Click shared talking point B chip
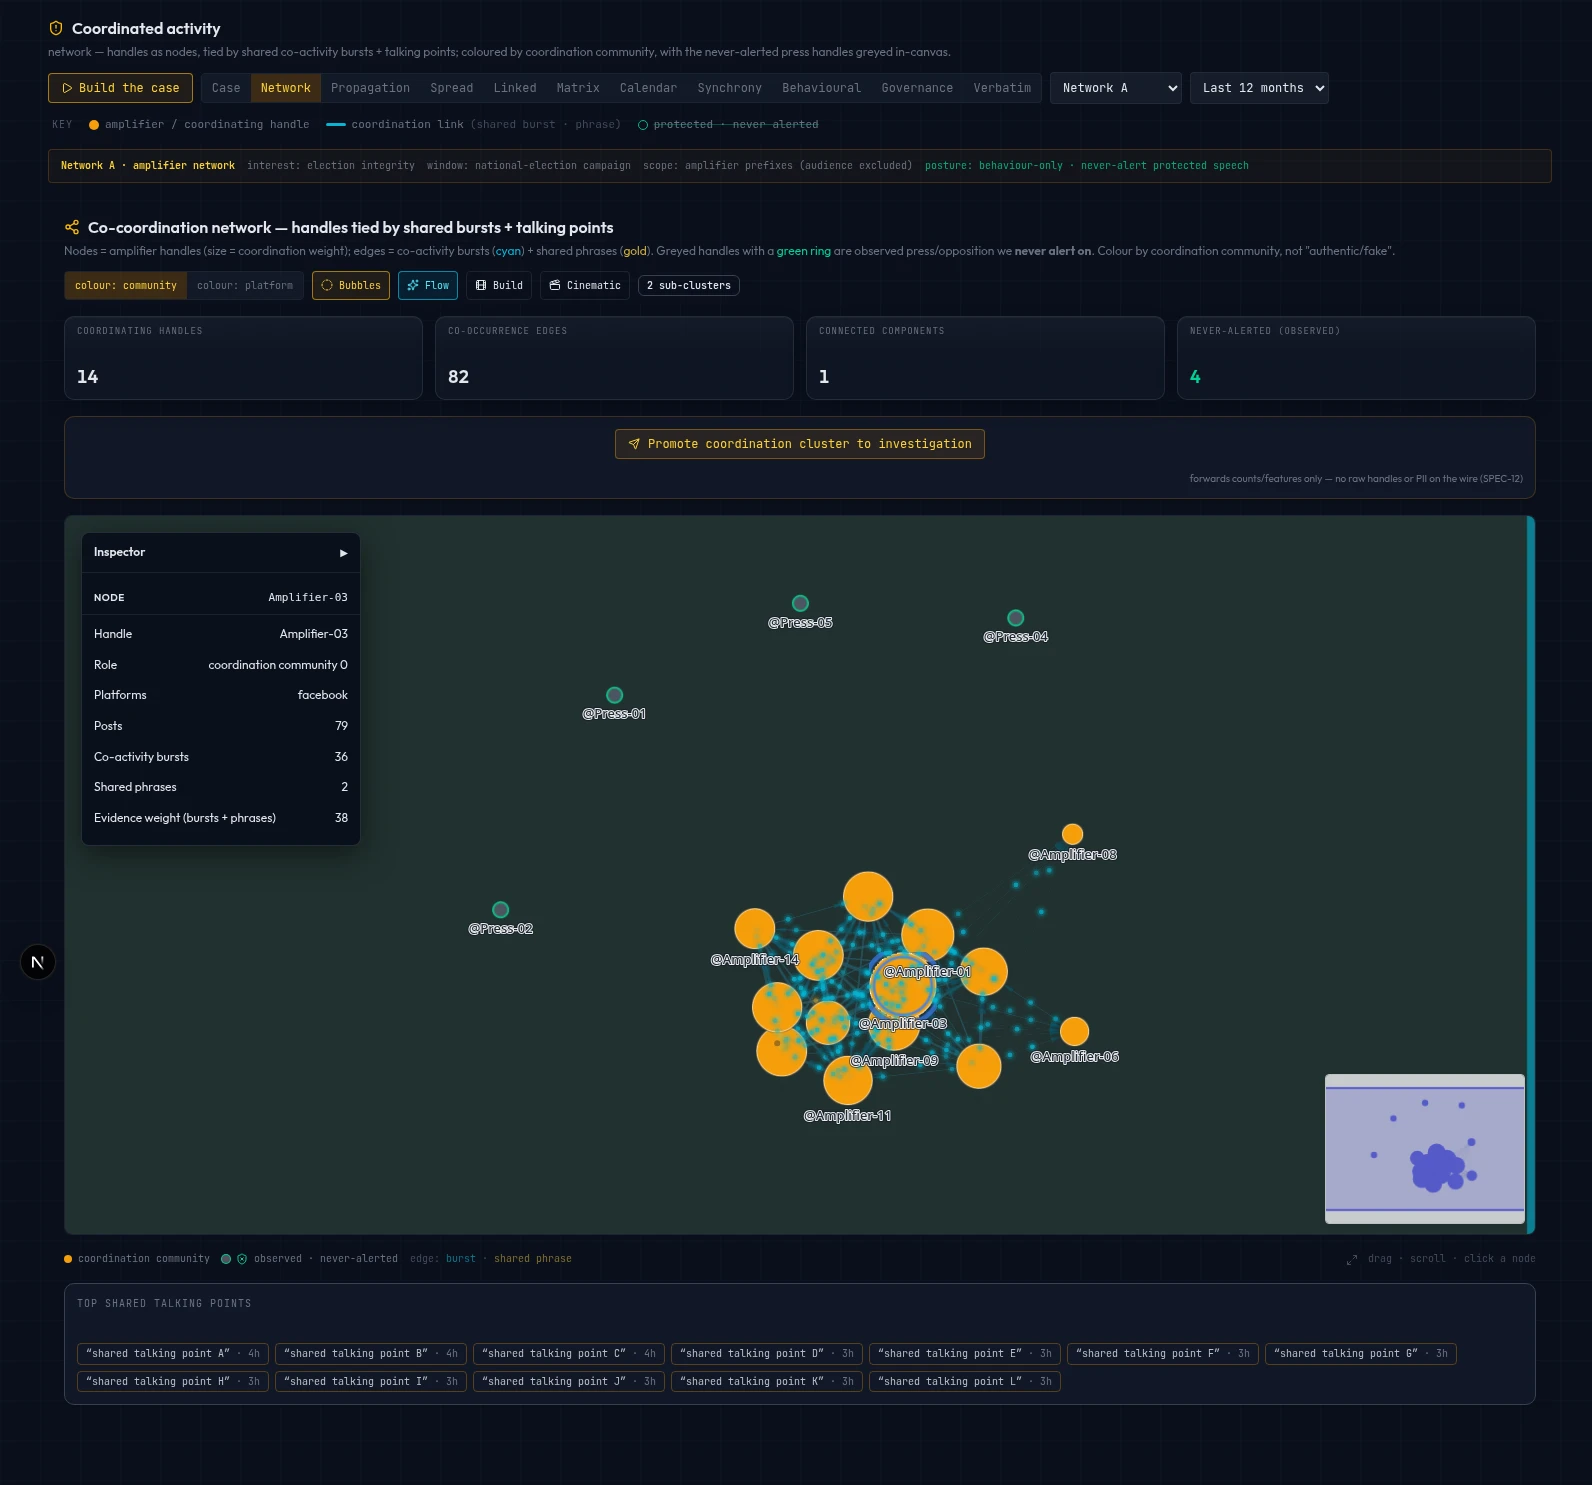 tap(371, 1354)
